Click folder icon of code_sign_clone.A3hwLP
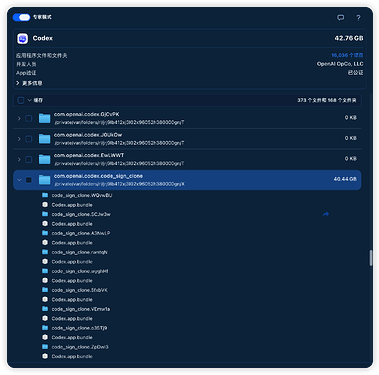379x375 pixels. coord(45,233)
